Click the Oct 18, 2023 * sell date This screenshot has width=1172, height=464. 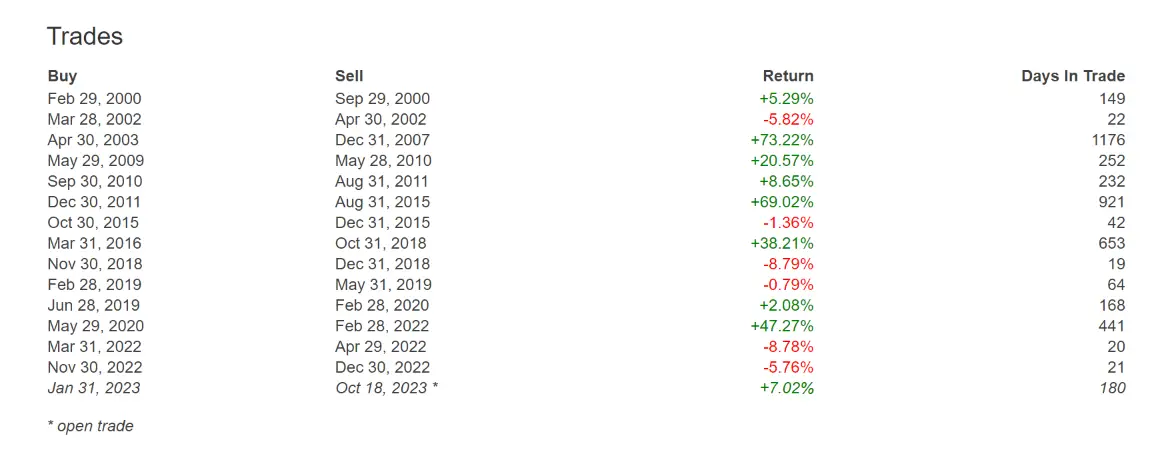386,388
